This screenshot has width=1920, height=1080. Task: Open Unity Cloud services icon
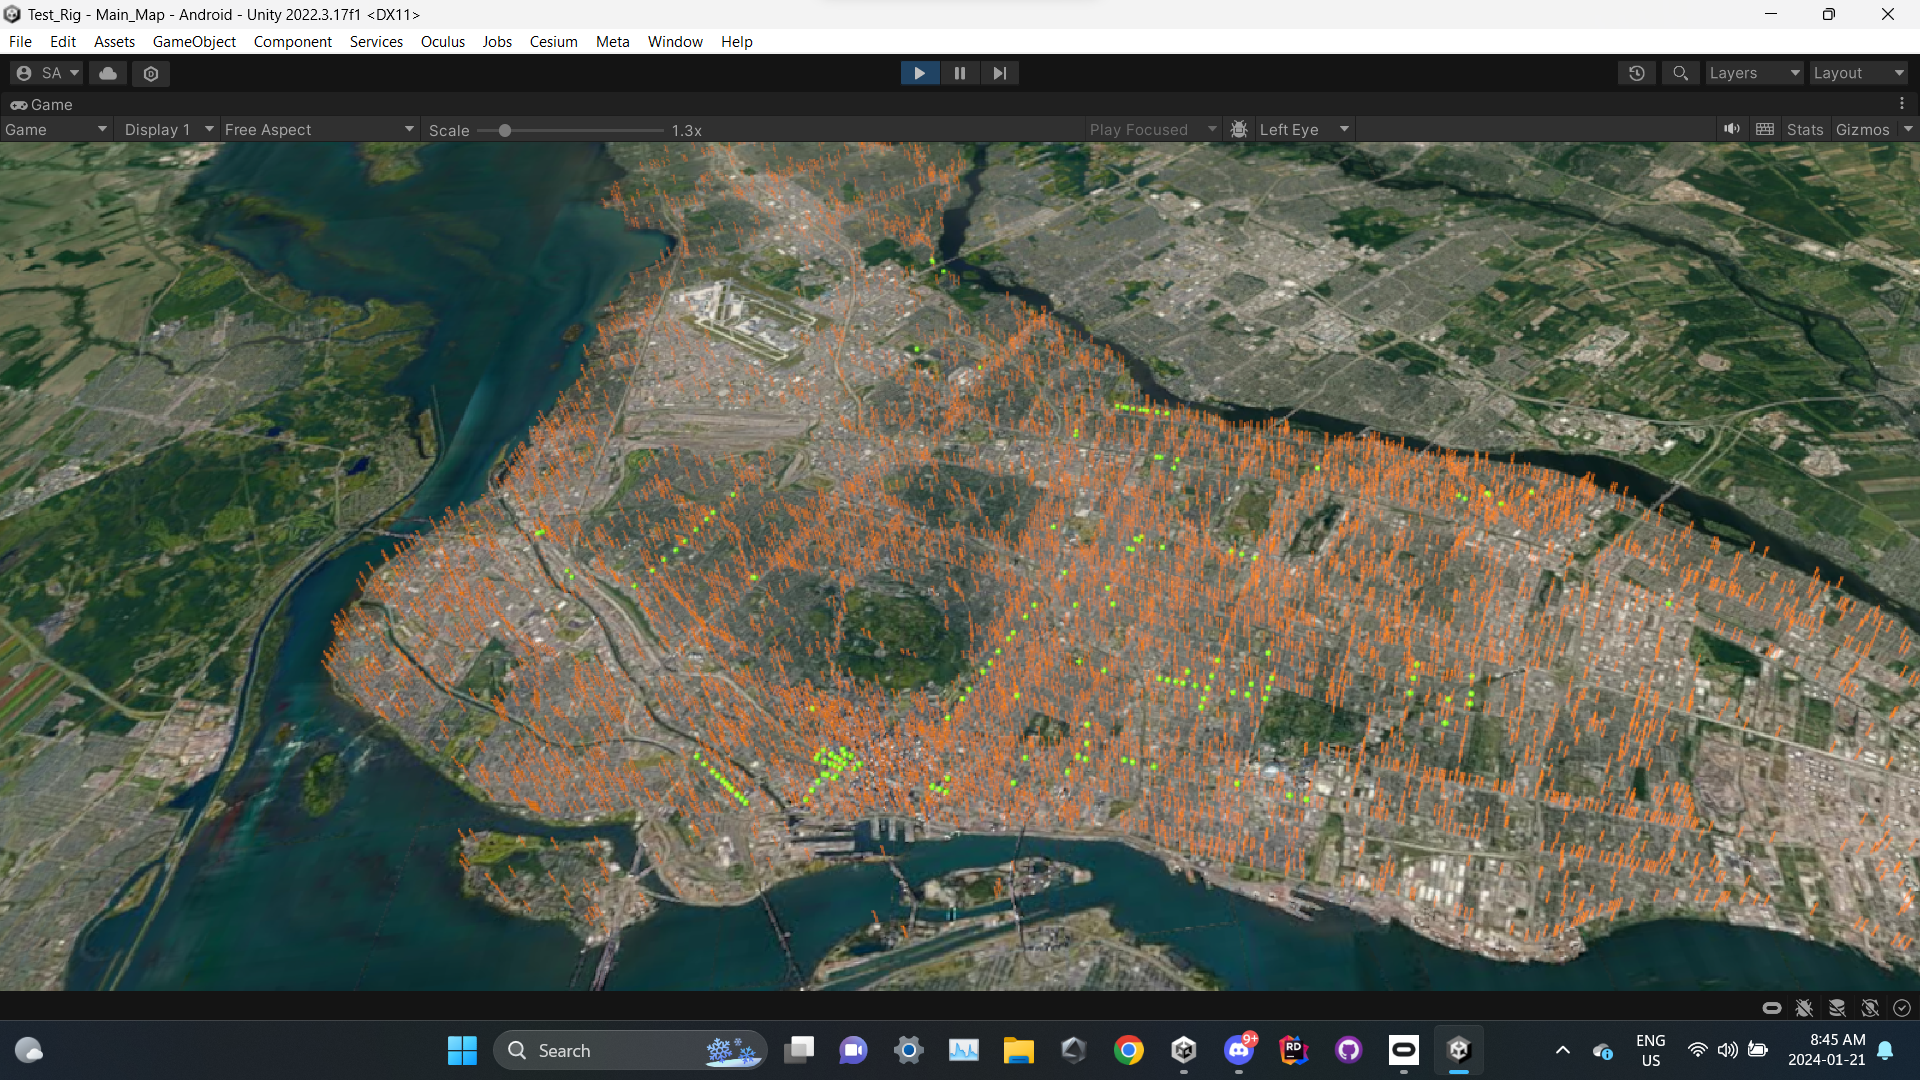click(x=108, y=73)
